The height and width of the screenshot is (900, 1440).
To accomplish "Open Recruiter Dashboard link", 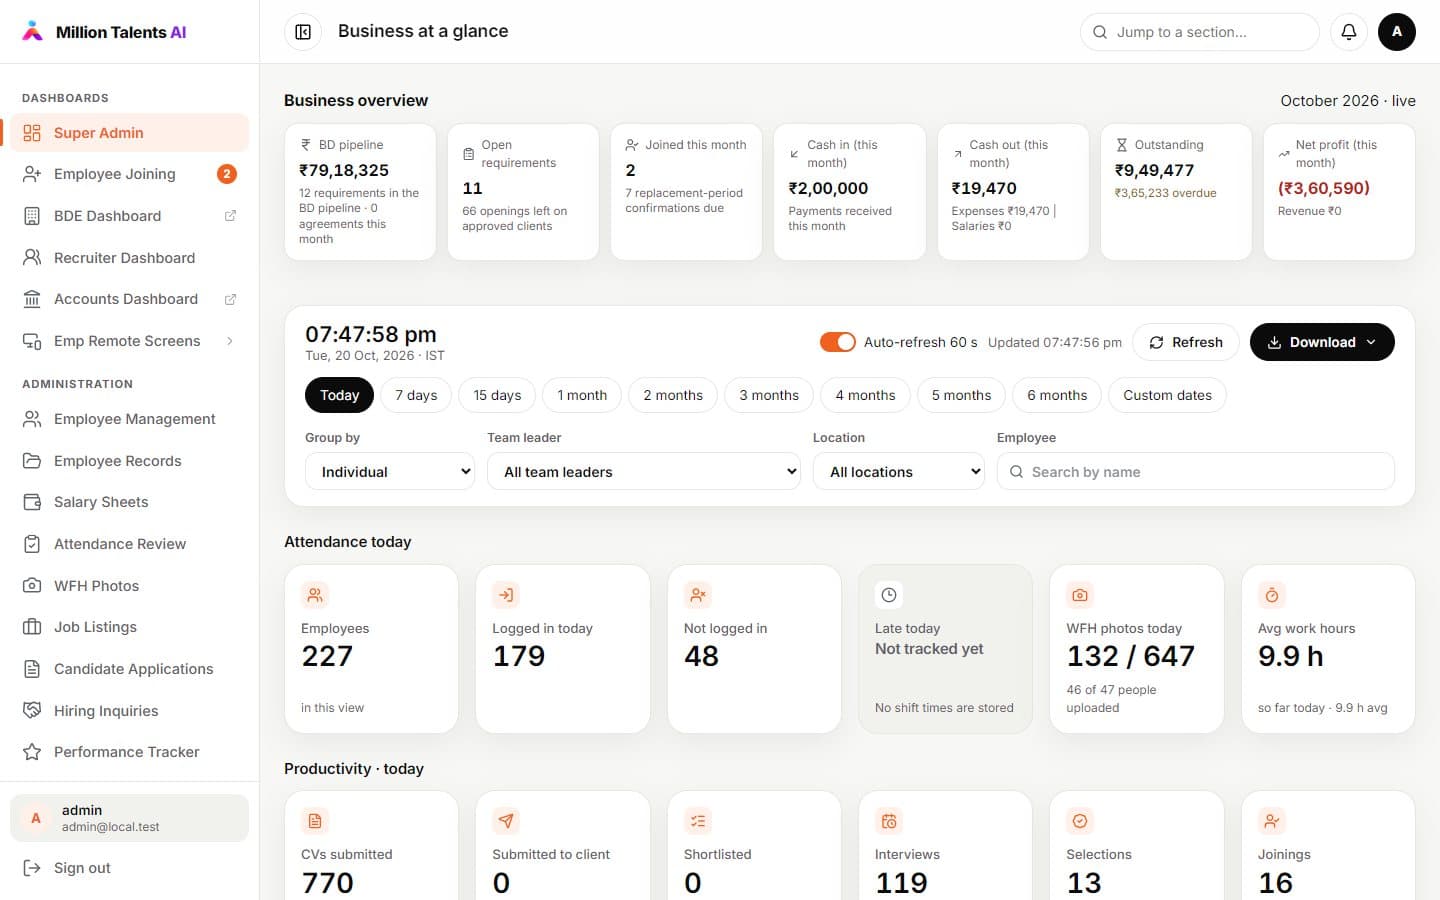I will [x=129, y=258].
